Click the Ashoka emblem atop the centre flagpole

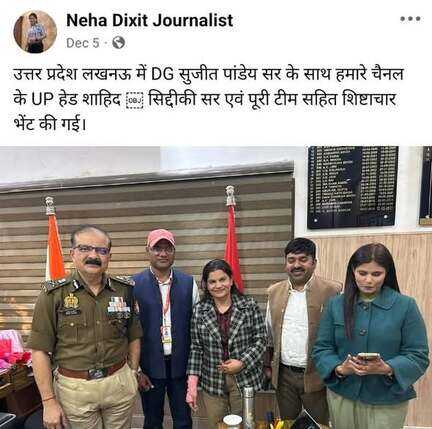(230, 195)
